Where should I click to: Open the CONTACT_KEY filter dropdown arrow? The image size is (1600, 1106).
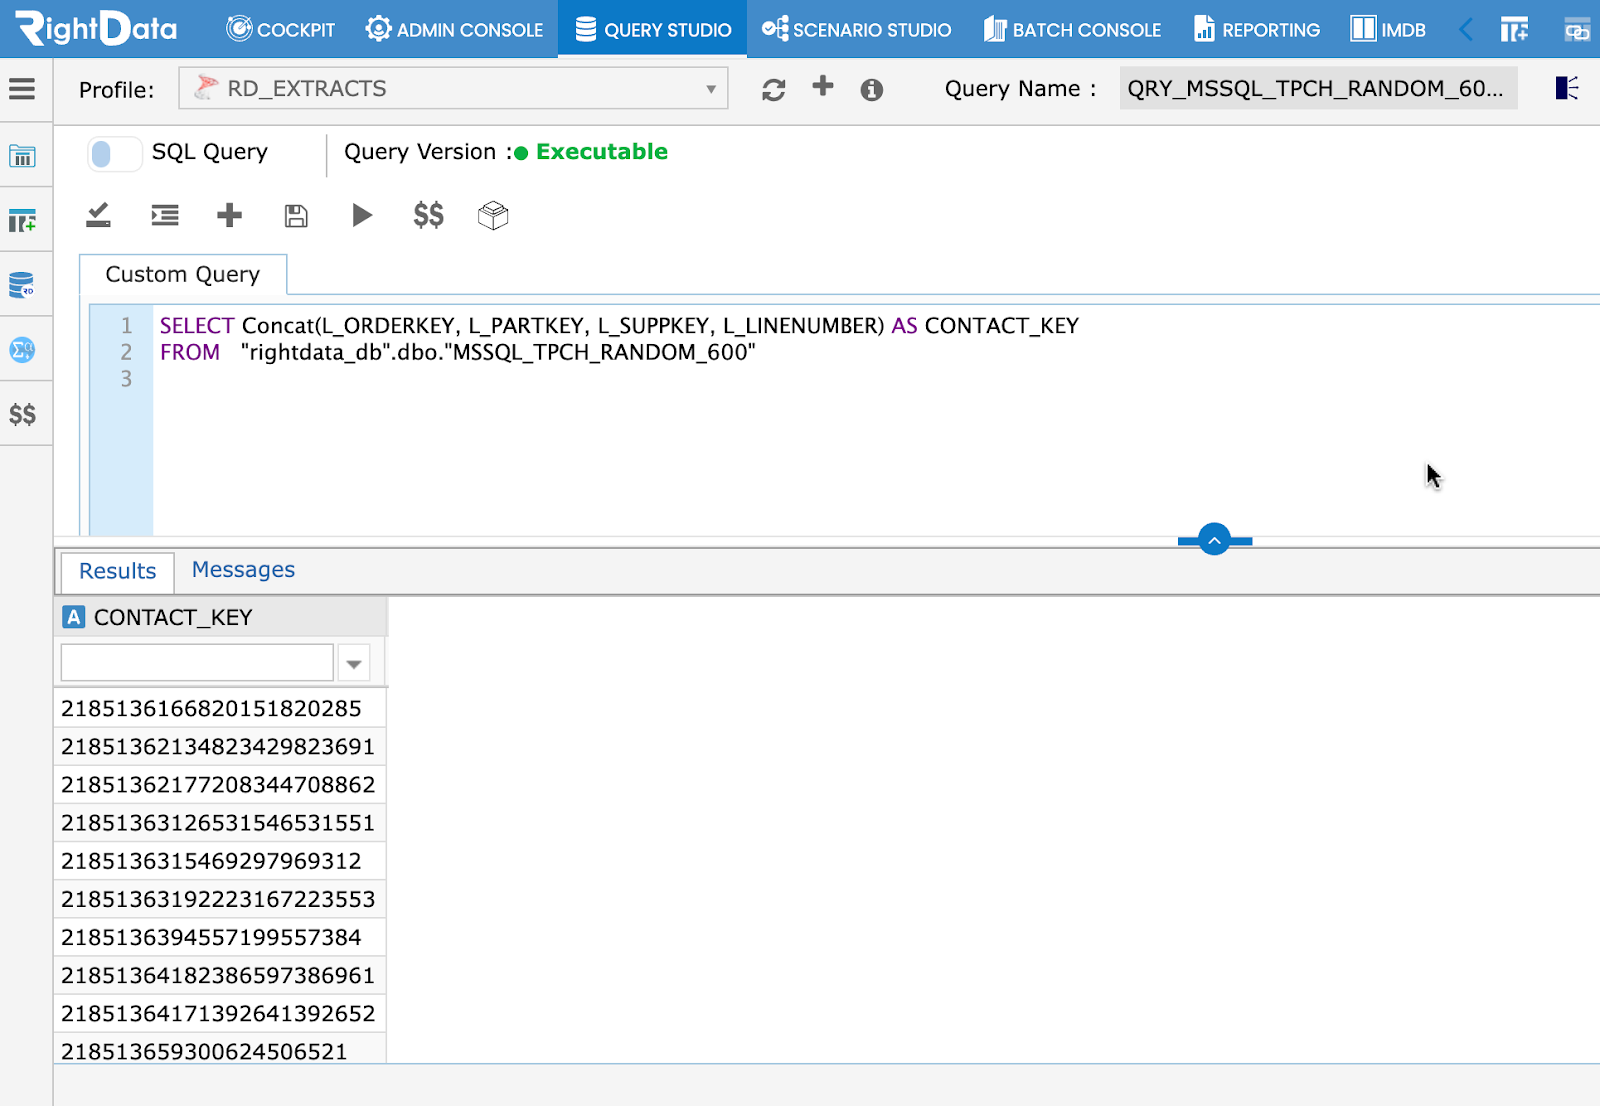point(354,663)
